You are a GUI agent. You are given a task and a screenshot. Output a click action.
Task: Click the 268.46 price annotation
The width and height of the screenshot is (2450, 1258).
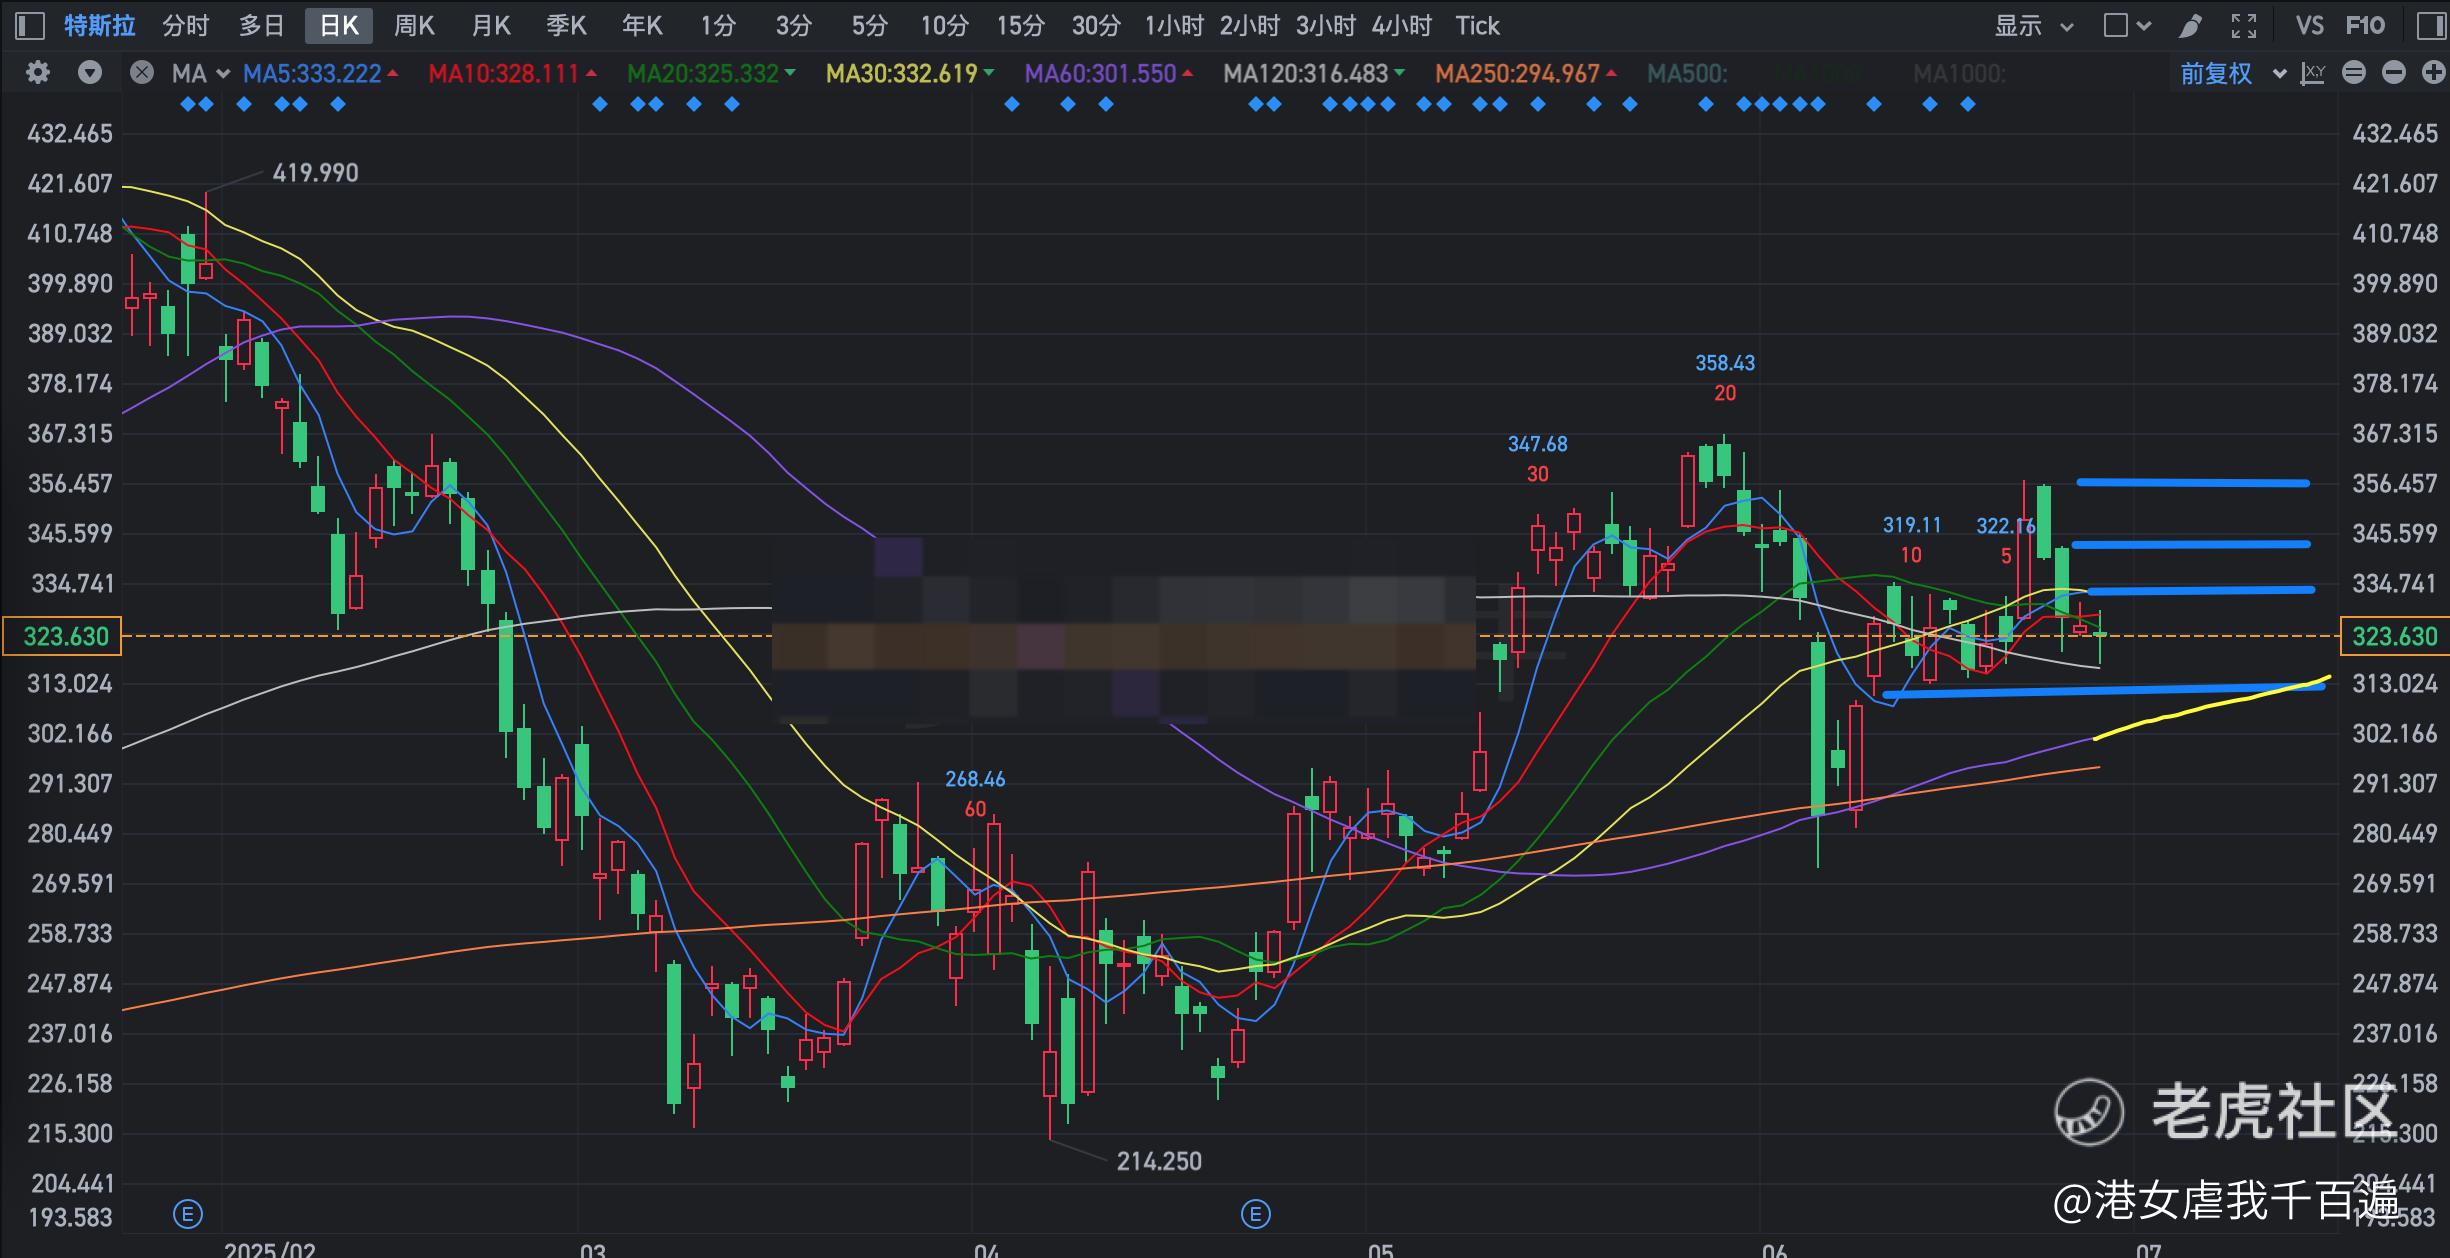(x=975, y=779)
